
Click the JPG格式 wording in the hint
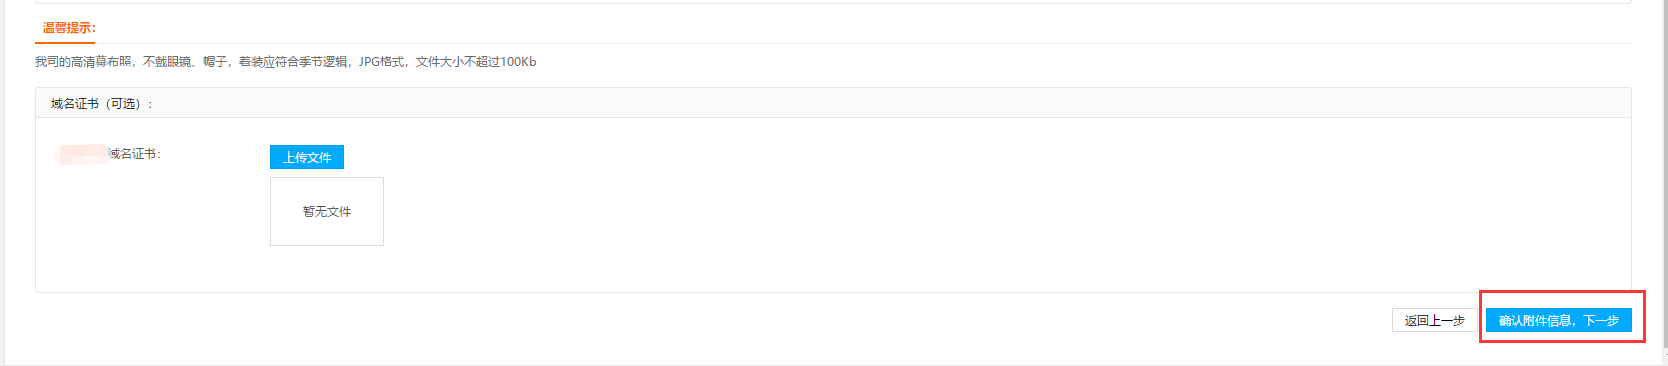tap(382, 62)
